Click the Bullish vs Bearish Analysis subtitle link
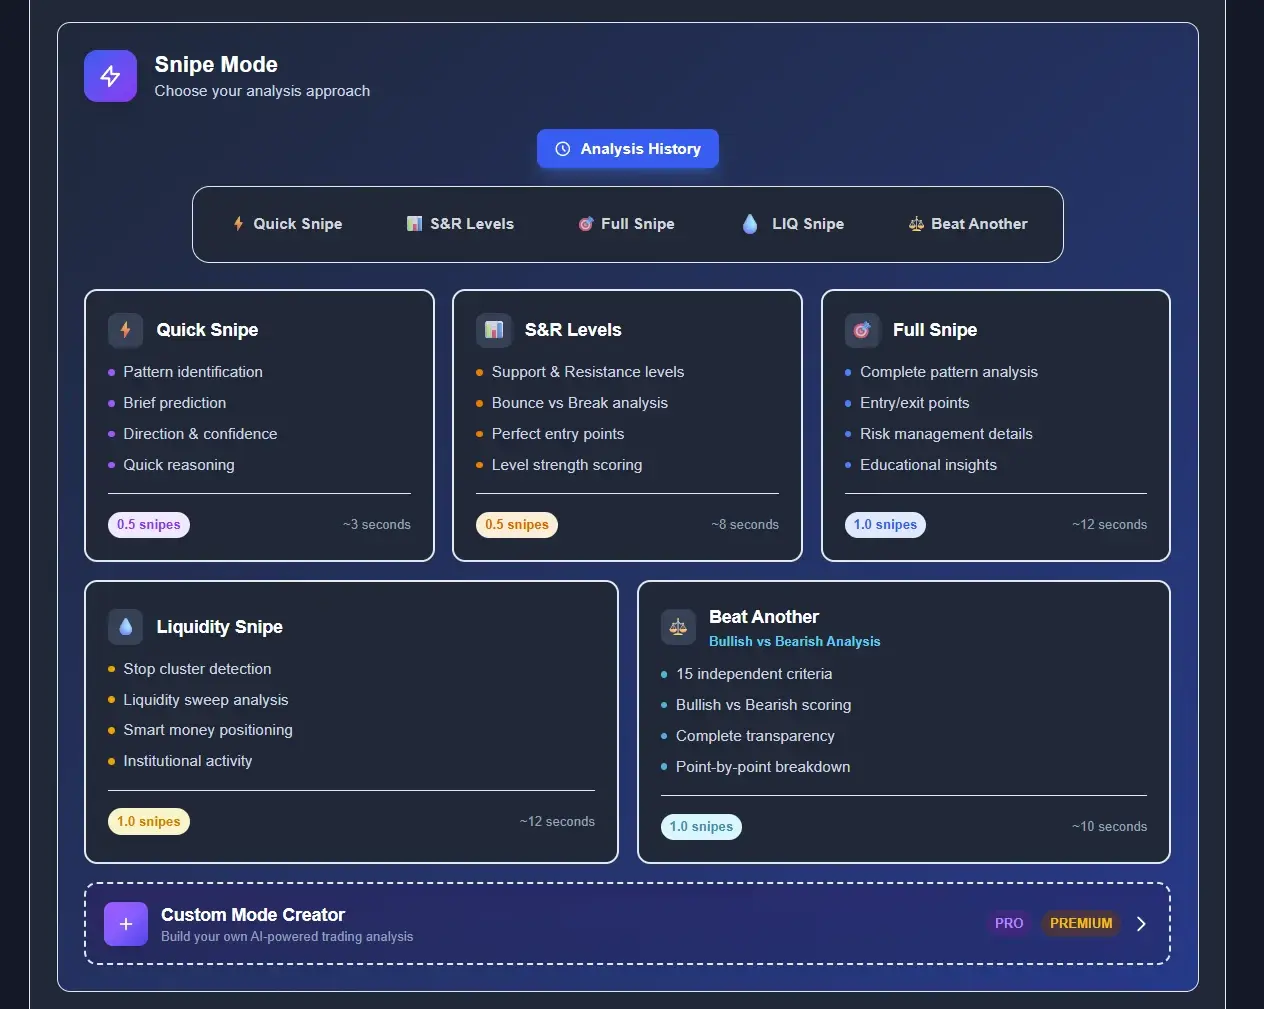Image resolution: width=1264 pixels, height=1009 pixels. click(x=795, y=641)
